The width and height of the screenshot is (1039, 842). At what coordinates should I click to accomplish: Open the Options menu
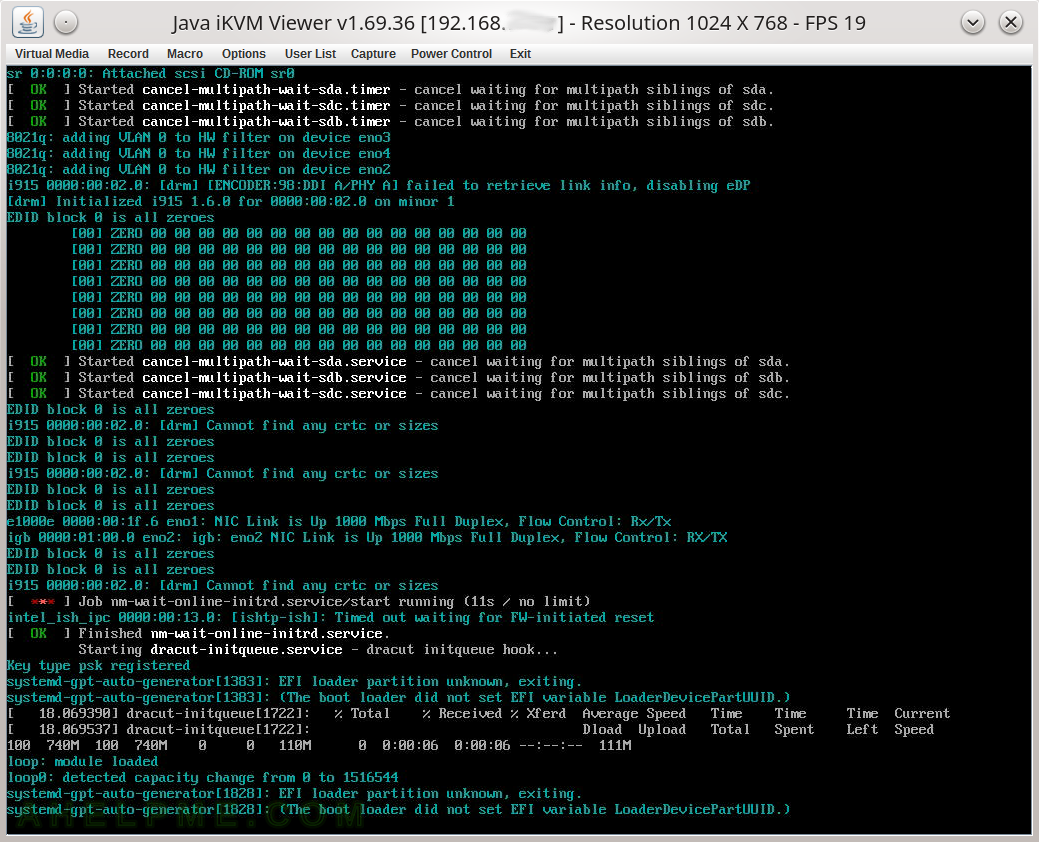(244, 54)
